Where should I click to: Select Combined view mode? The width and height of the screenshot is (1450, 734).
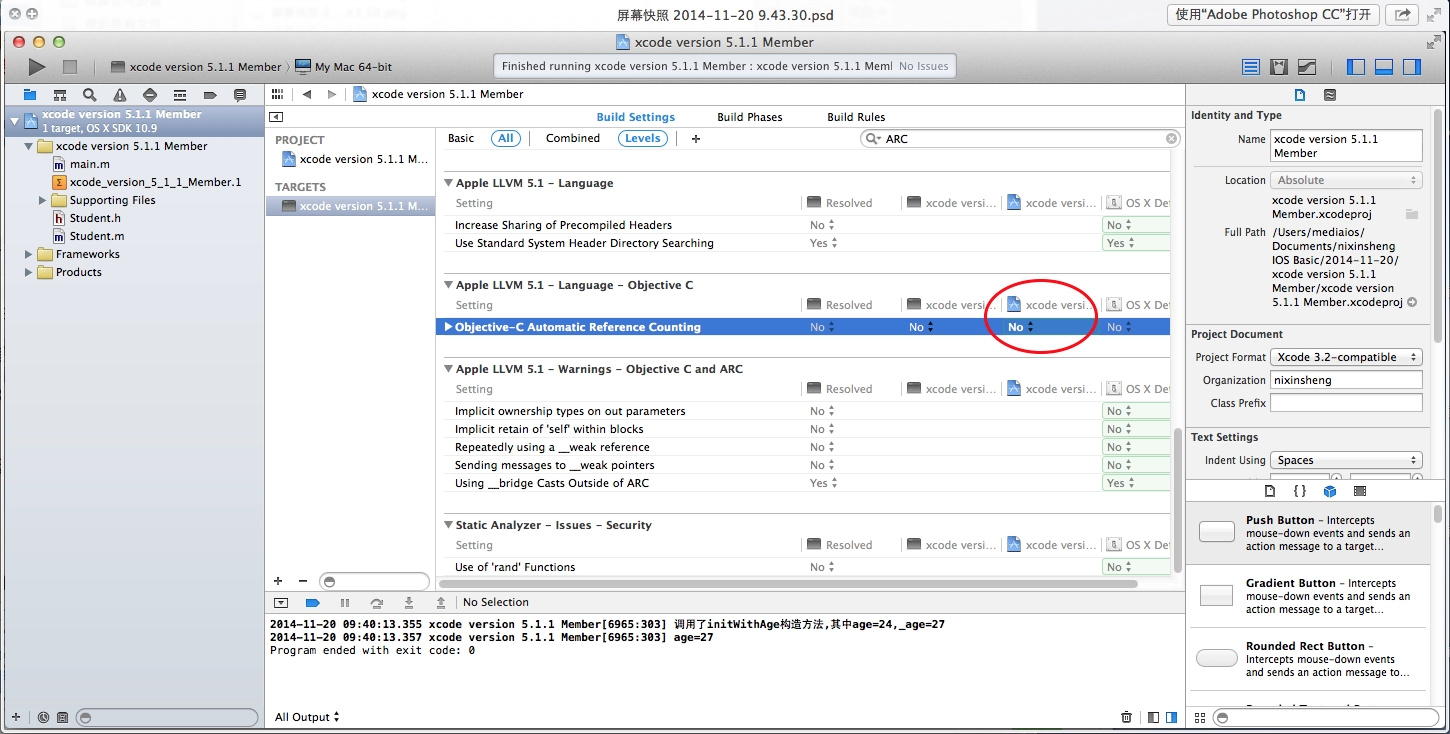(x=573, y=139)
